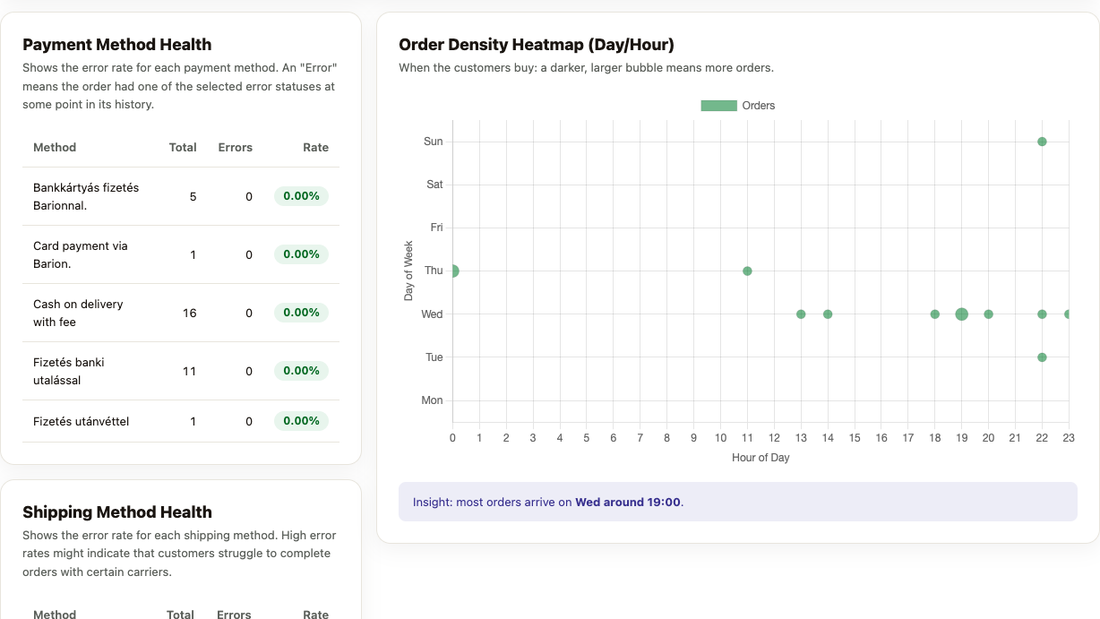Click the 0.00% badge for Bankkártyás fizetés
The image size is (1100, 619).
(301, 196)
